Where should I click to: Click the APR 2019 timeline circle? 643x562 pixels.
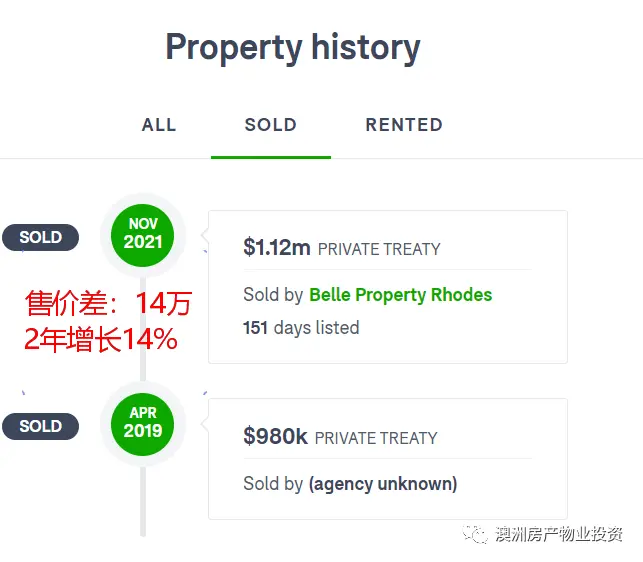pyautogui.click(x=143, y=424)
